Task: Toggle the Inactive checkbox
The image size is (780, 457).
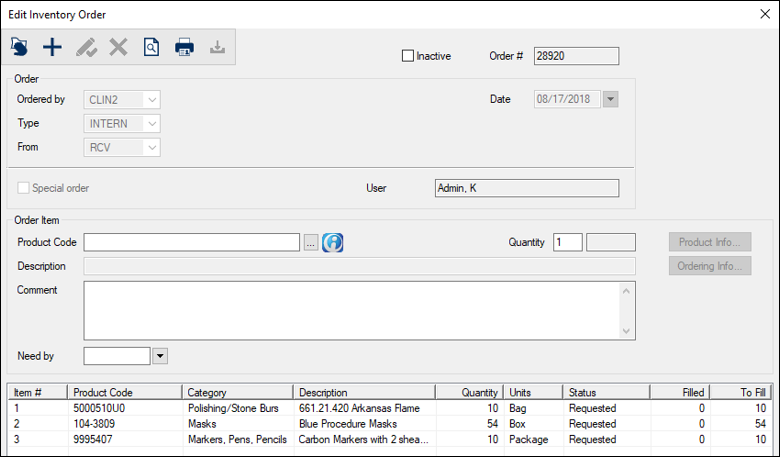Action: click(408, 56)
